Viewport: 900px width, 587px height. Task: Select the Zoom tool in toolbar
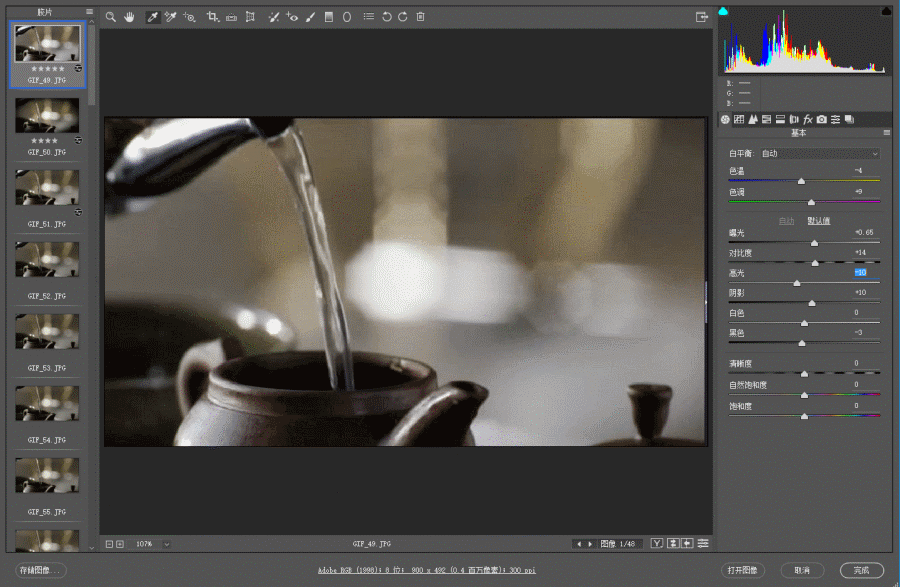pyautogui.click(x=111, y=17)
